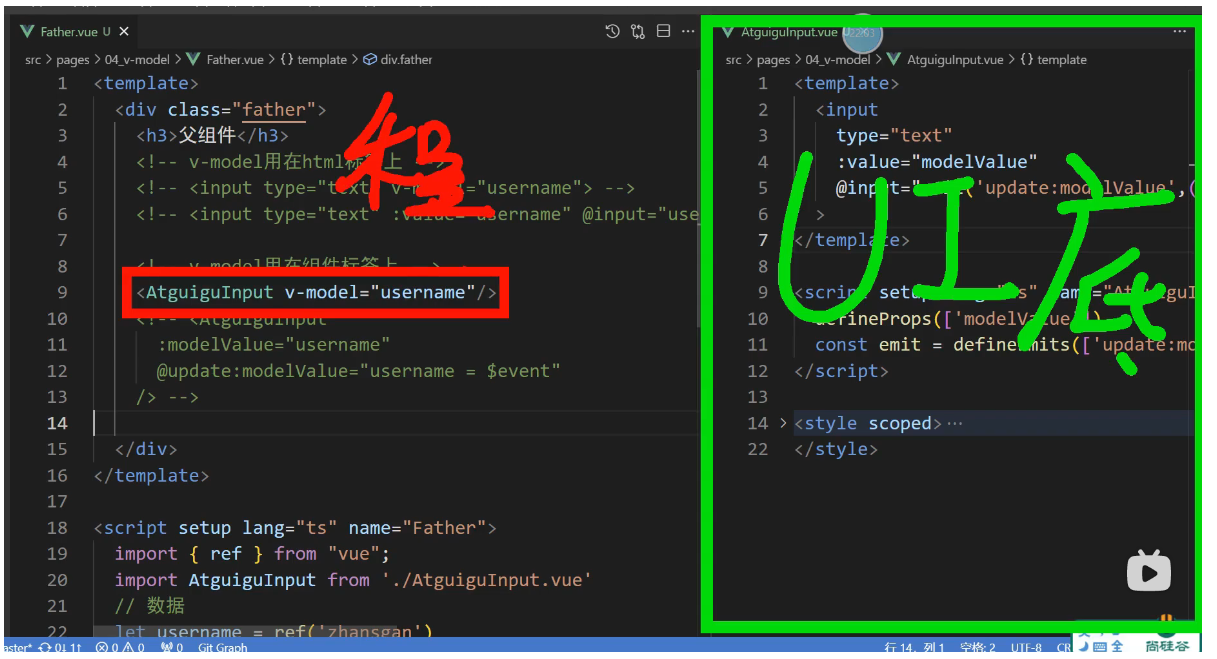Click the '/> -->' line 13

(x=168, y=397)
